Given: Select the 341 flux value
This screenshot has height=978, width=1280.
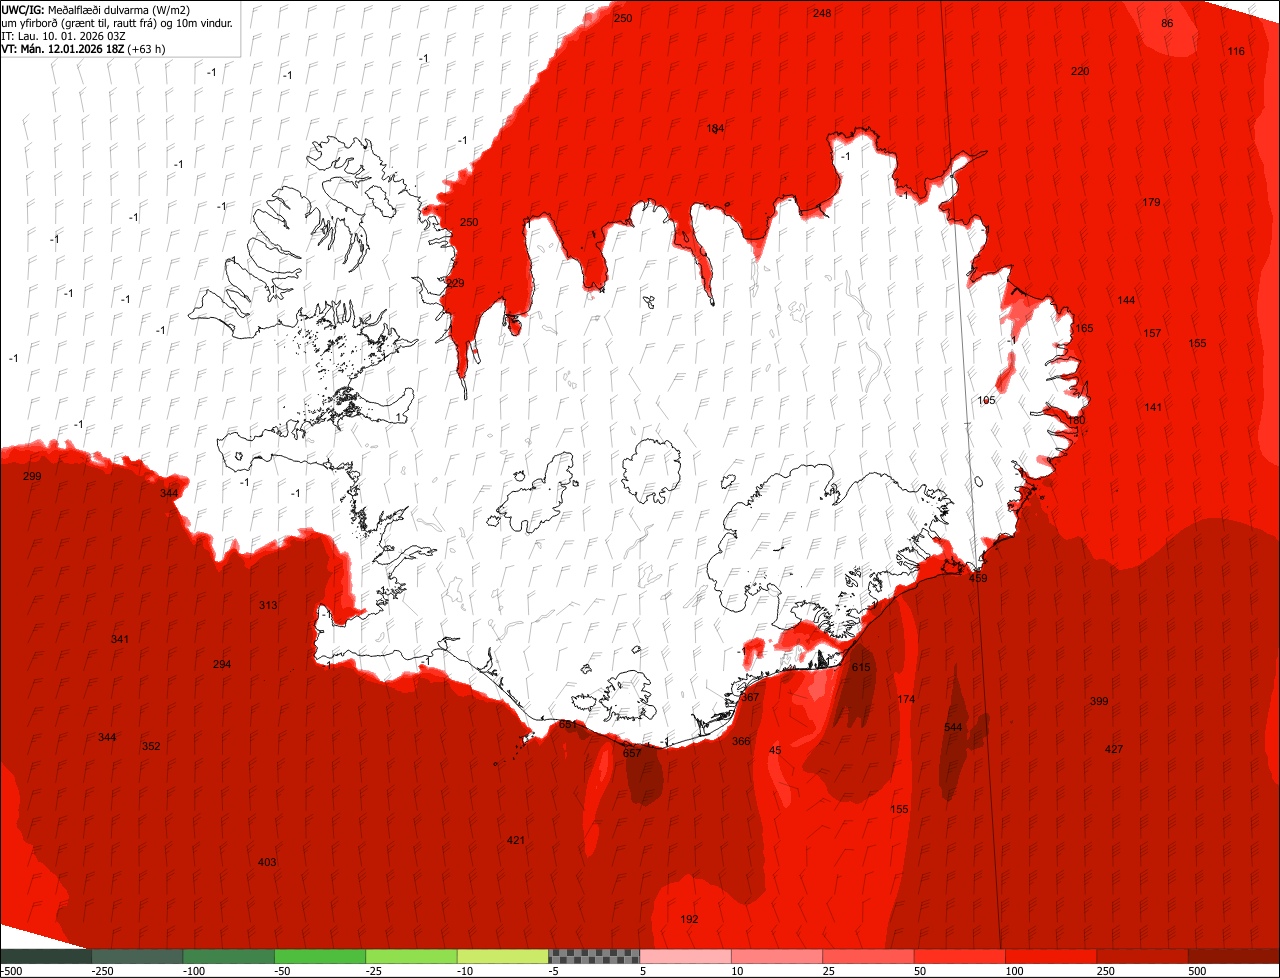Looking at the screenshot, I should [120, 639].
